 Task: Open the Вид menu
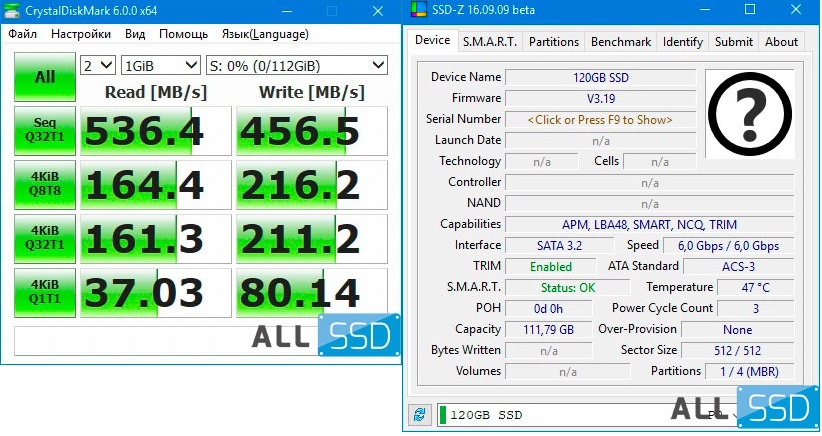pos(135,34)
